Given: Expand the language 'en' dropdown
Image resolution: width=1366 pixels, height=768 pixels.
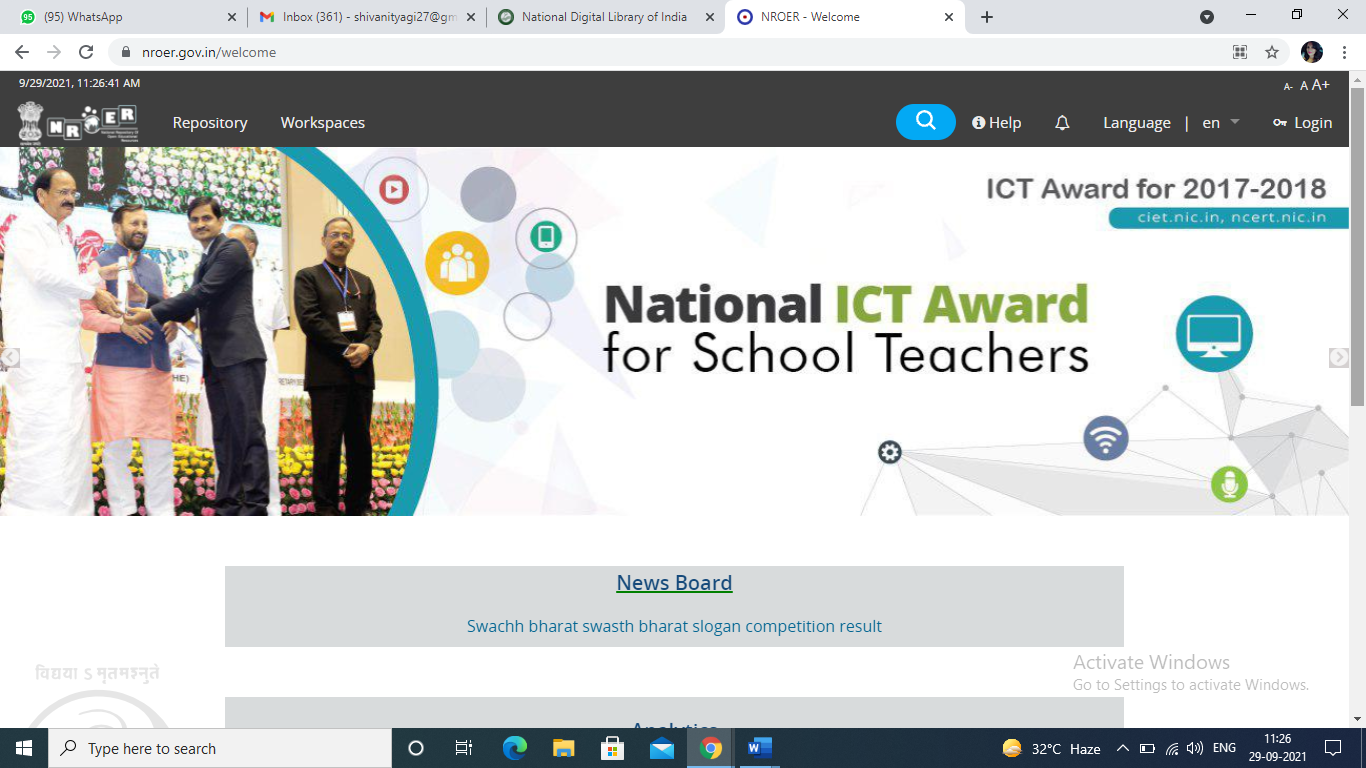Looking at the screenshot, I should (1220, 122).
